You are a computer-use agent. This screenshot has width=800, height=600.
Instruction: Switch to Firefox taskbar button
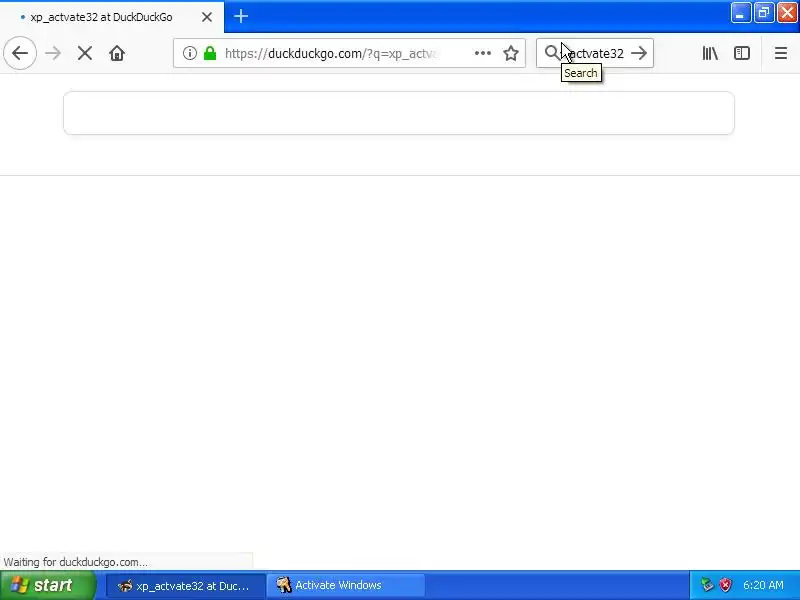[185, 585]
